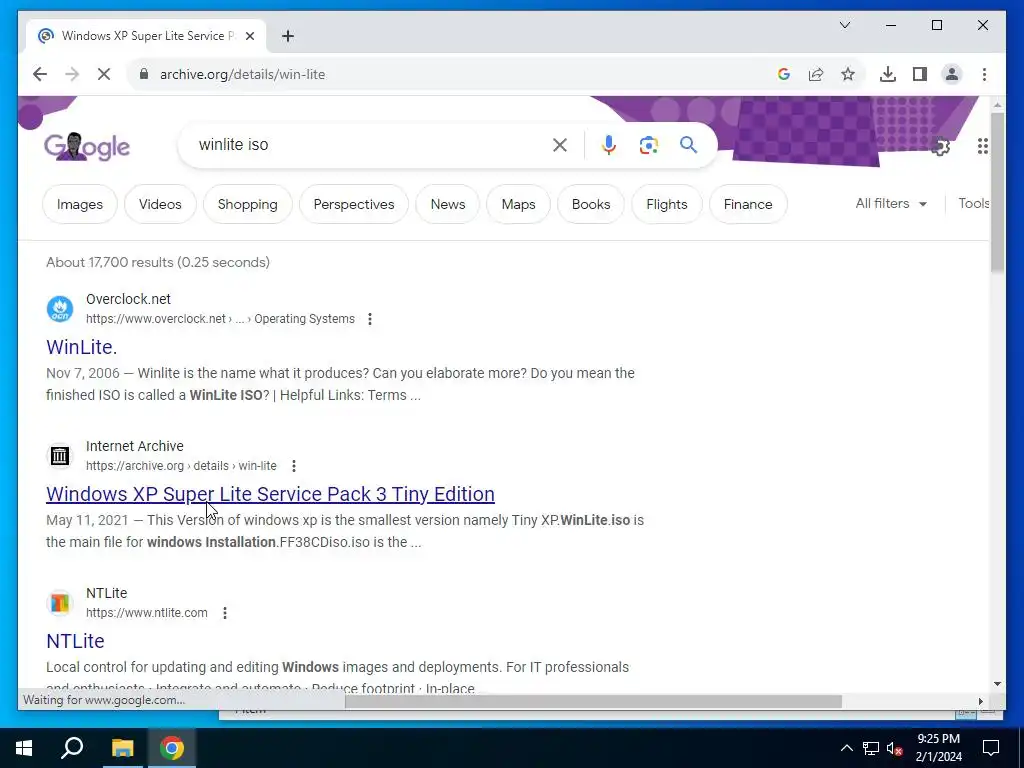
Task: Submit search with the magnifier icon
Action: 688,145
